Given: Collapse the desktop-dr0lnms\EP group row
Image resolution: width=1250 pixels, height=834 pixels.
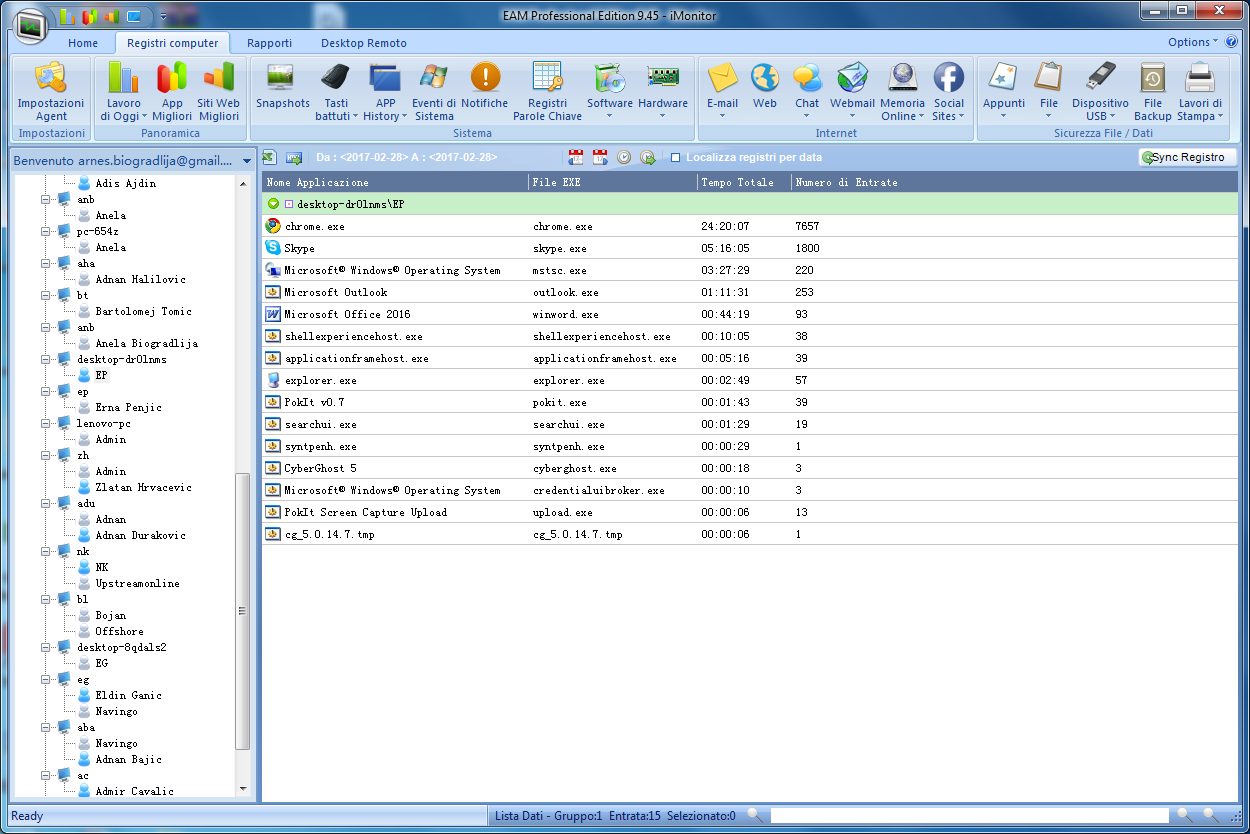Looking at the screenshot, I should click(x=273, y=204).
